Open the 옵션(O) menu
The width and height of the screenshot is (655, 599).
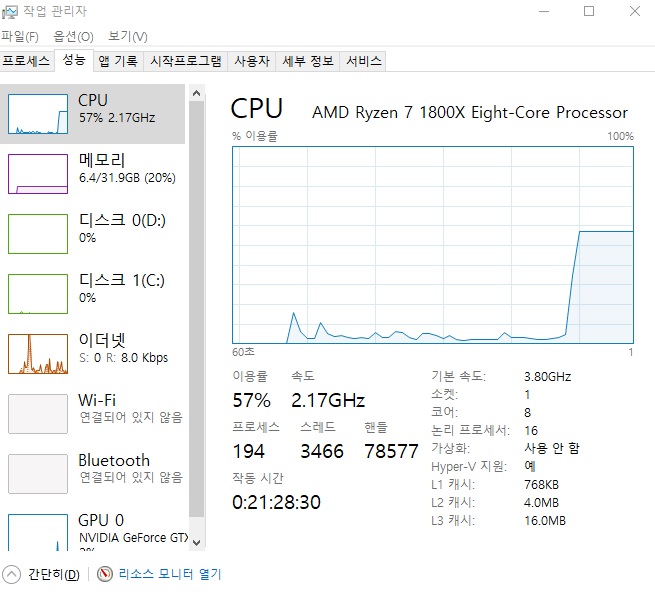73,37
